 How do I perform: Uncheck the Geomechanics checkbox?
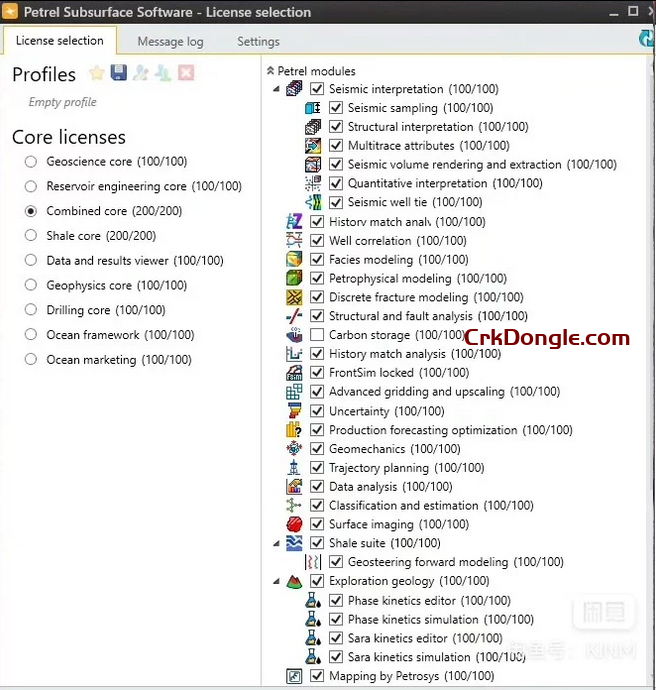317,449
